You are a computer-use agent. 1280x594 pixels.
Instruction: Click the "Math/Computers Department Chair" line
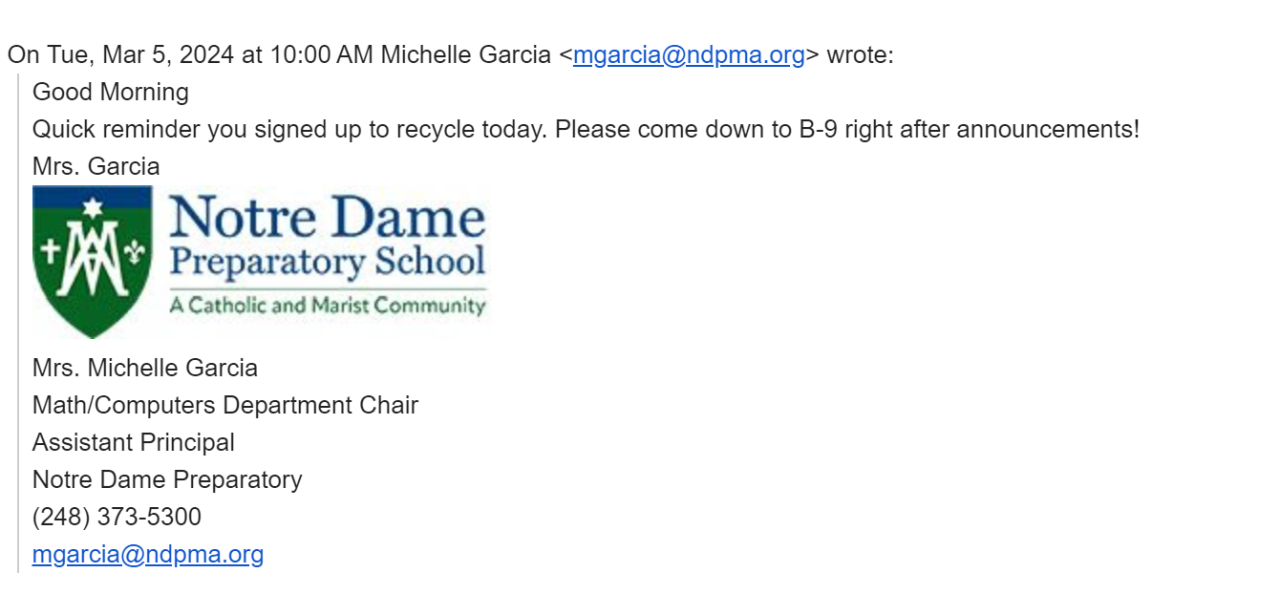225,405
